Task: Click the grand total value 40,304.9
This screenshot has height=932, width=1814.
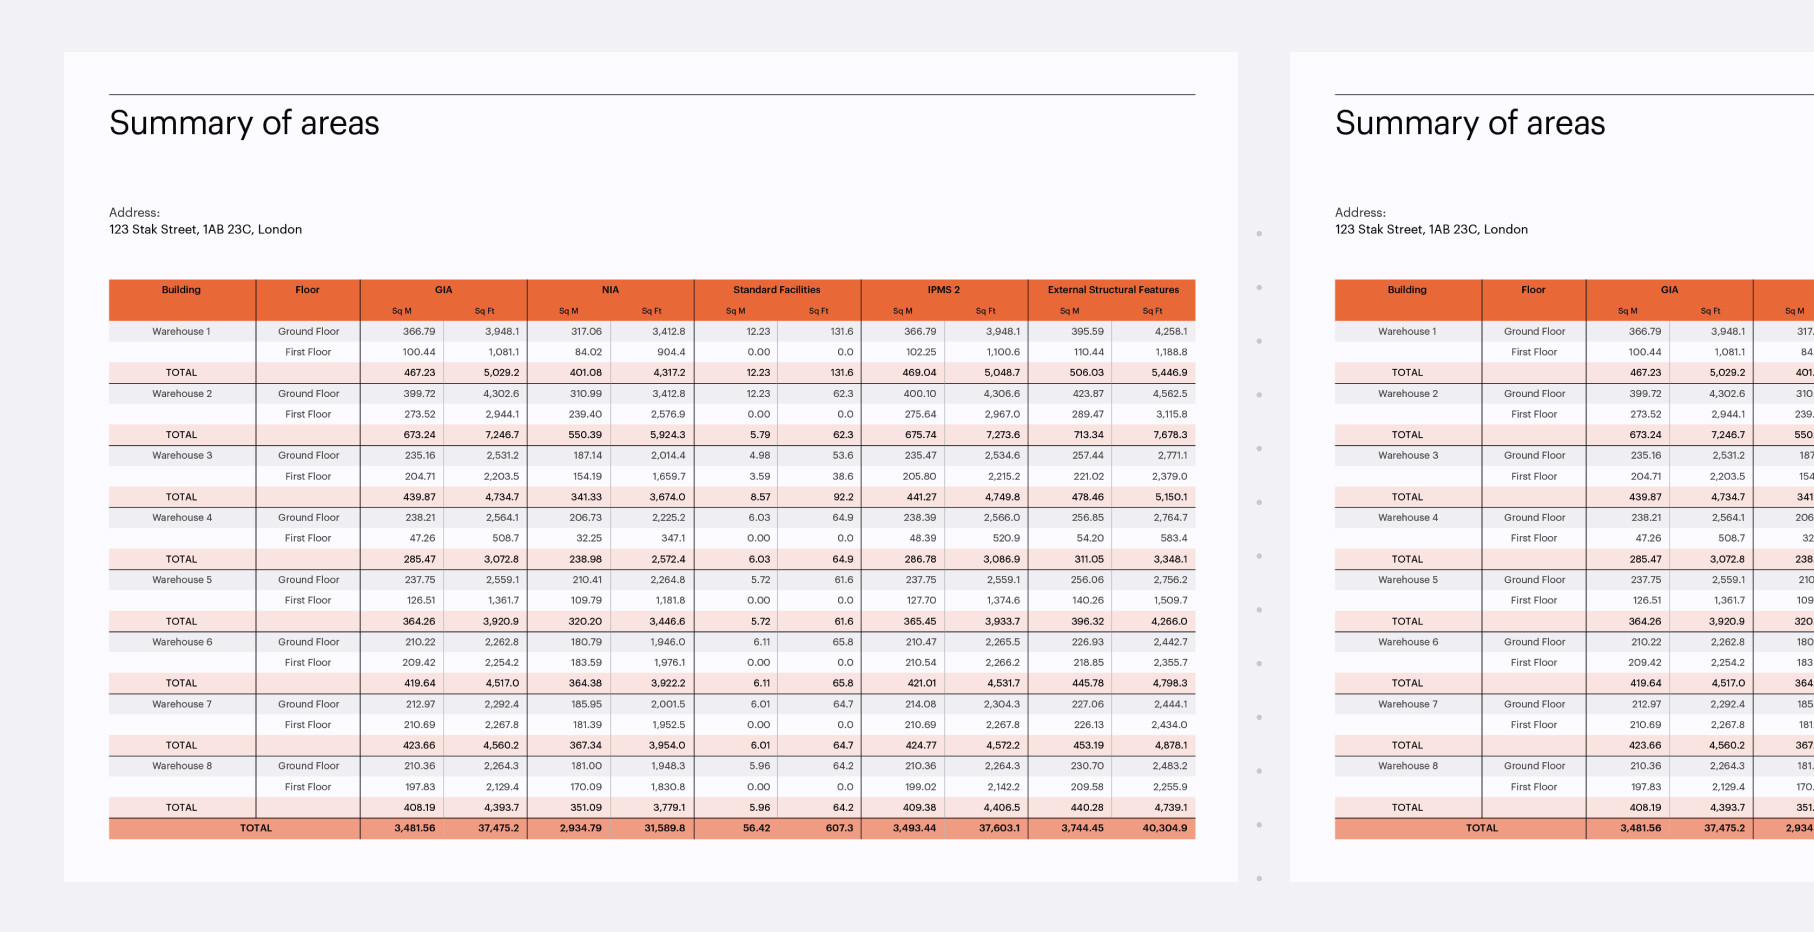Action: coord(1164,828)
